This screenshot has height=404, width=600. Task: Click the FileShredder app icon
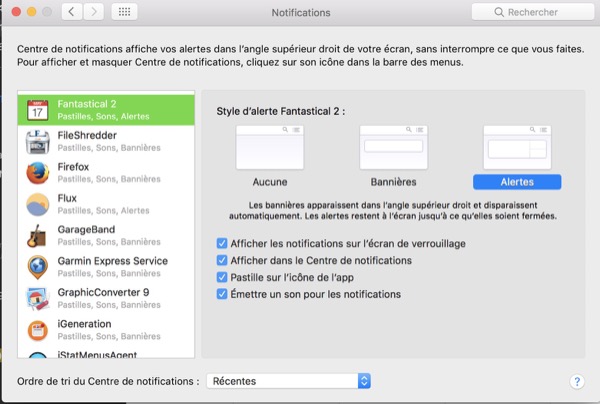click(x=38, y=141)
